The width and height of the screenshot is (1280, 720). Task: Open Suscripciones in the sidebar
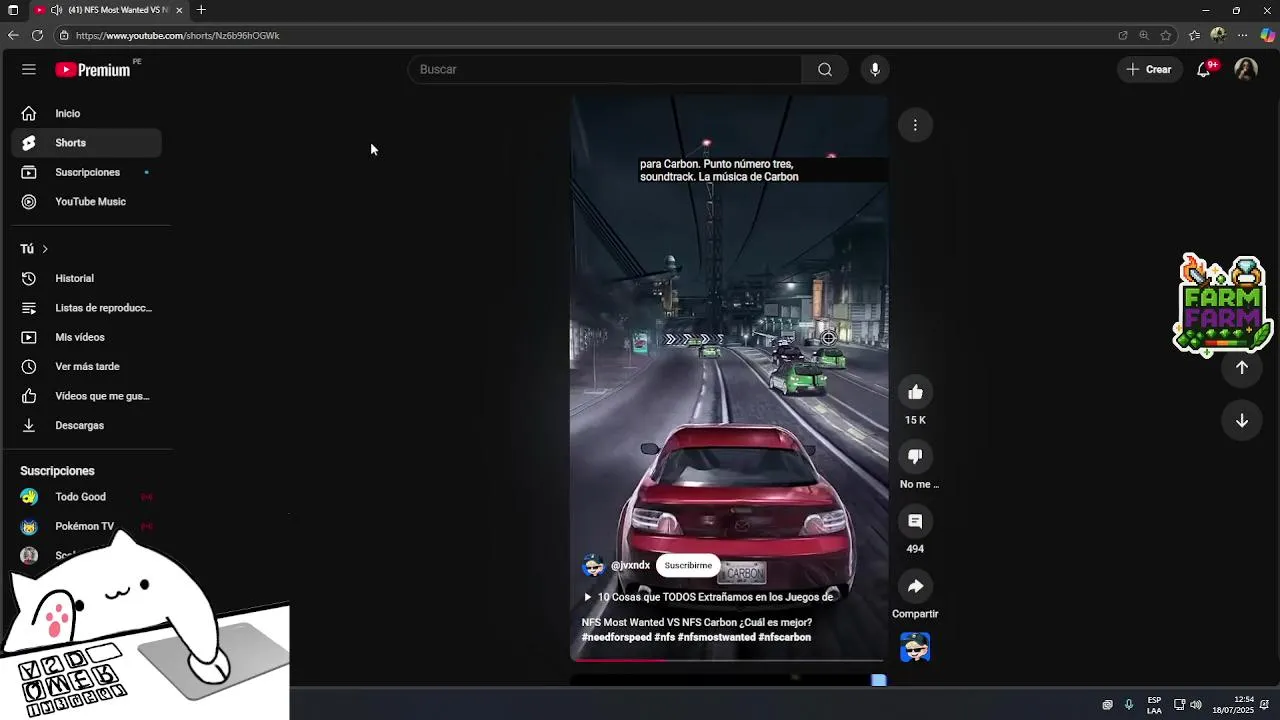[x=87, y=172]
